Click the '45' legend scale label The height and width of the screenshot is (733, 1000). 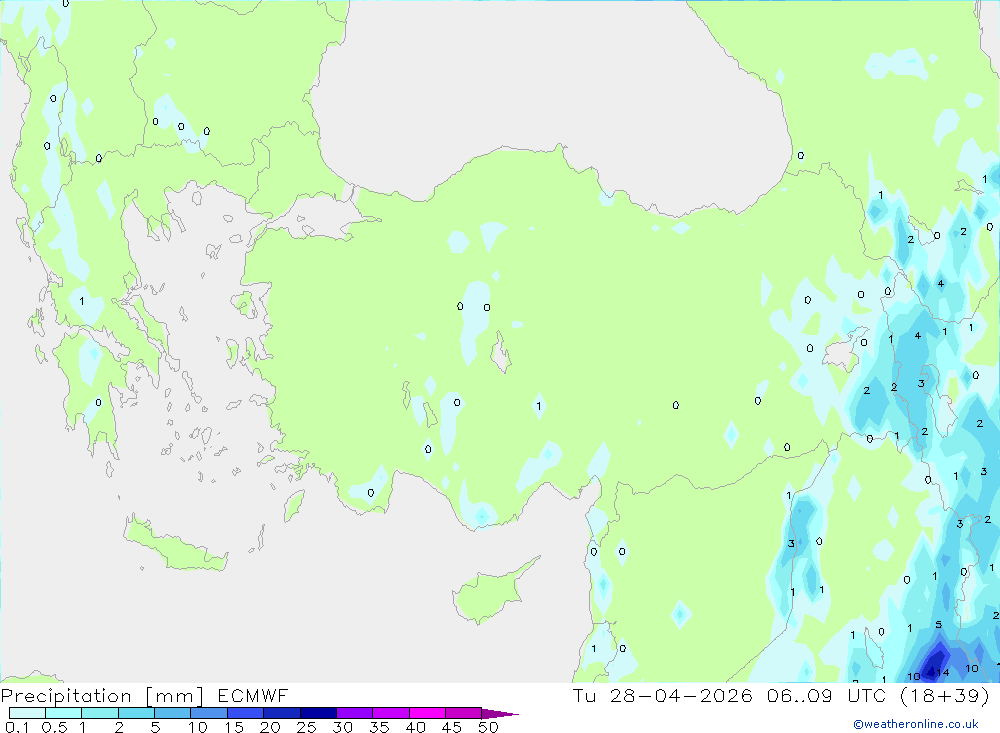coord(452,727)
